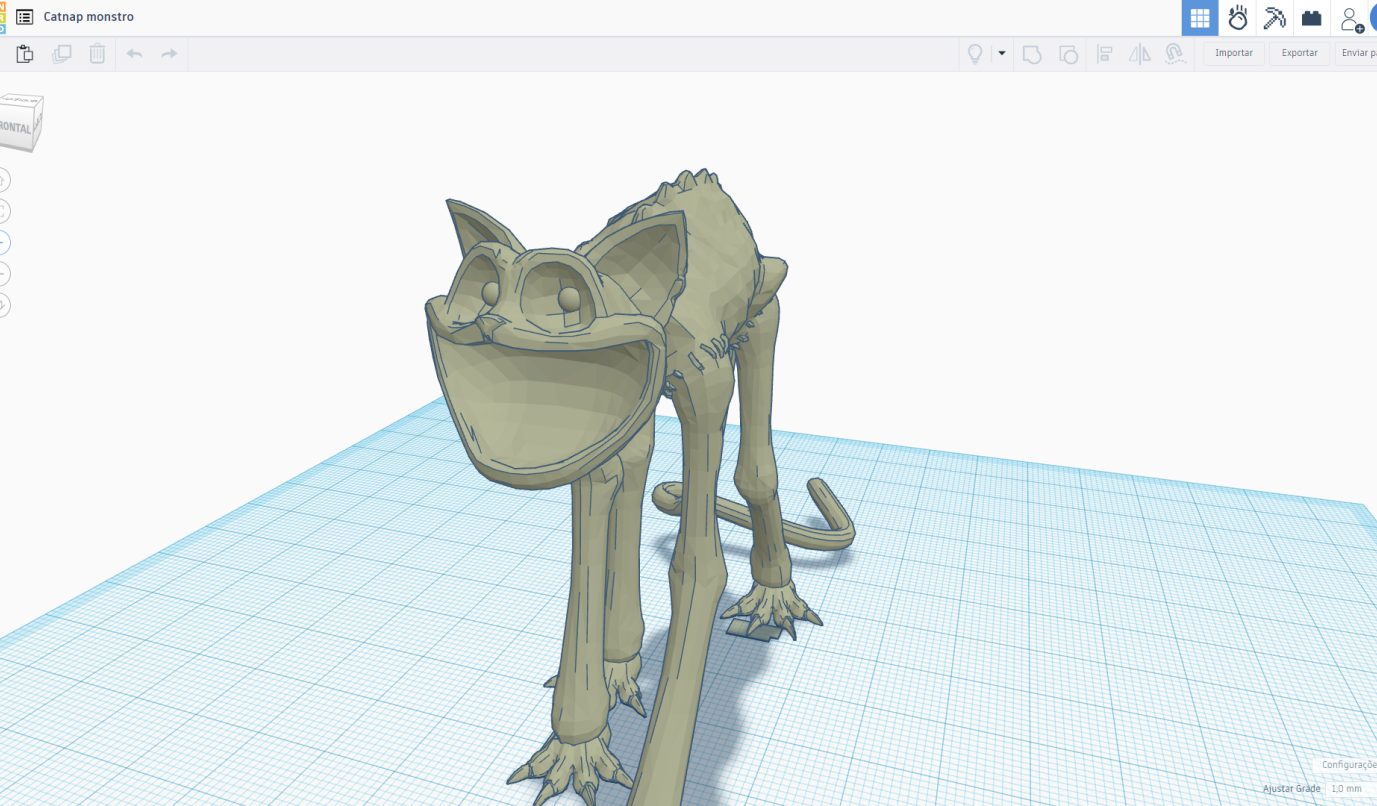Open the Bricks lego mode
Screen dimensions: 1377x806
[1311, 18]
